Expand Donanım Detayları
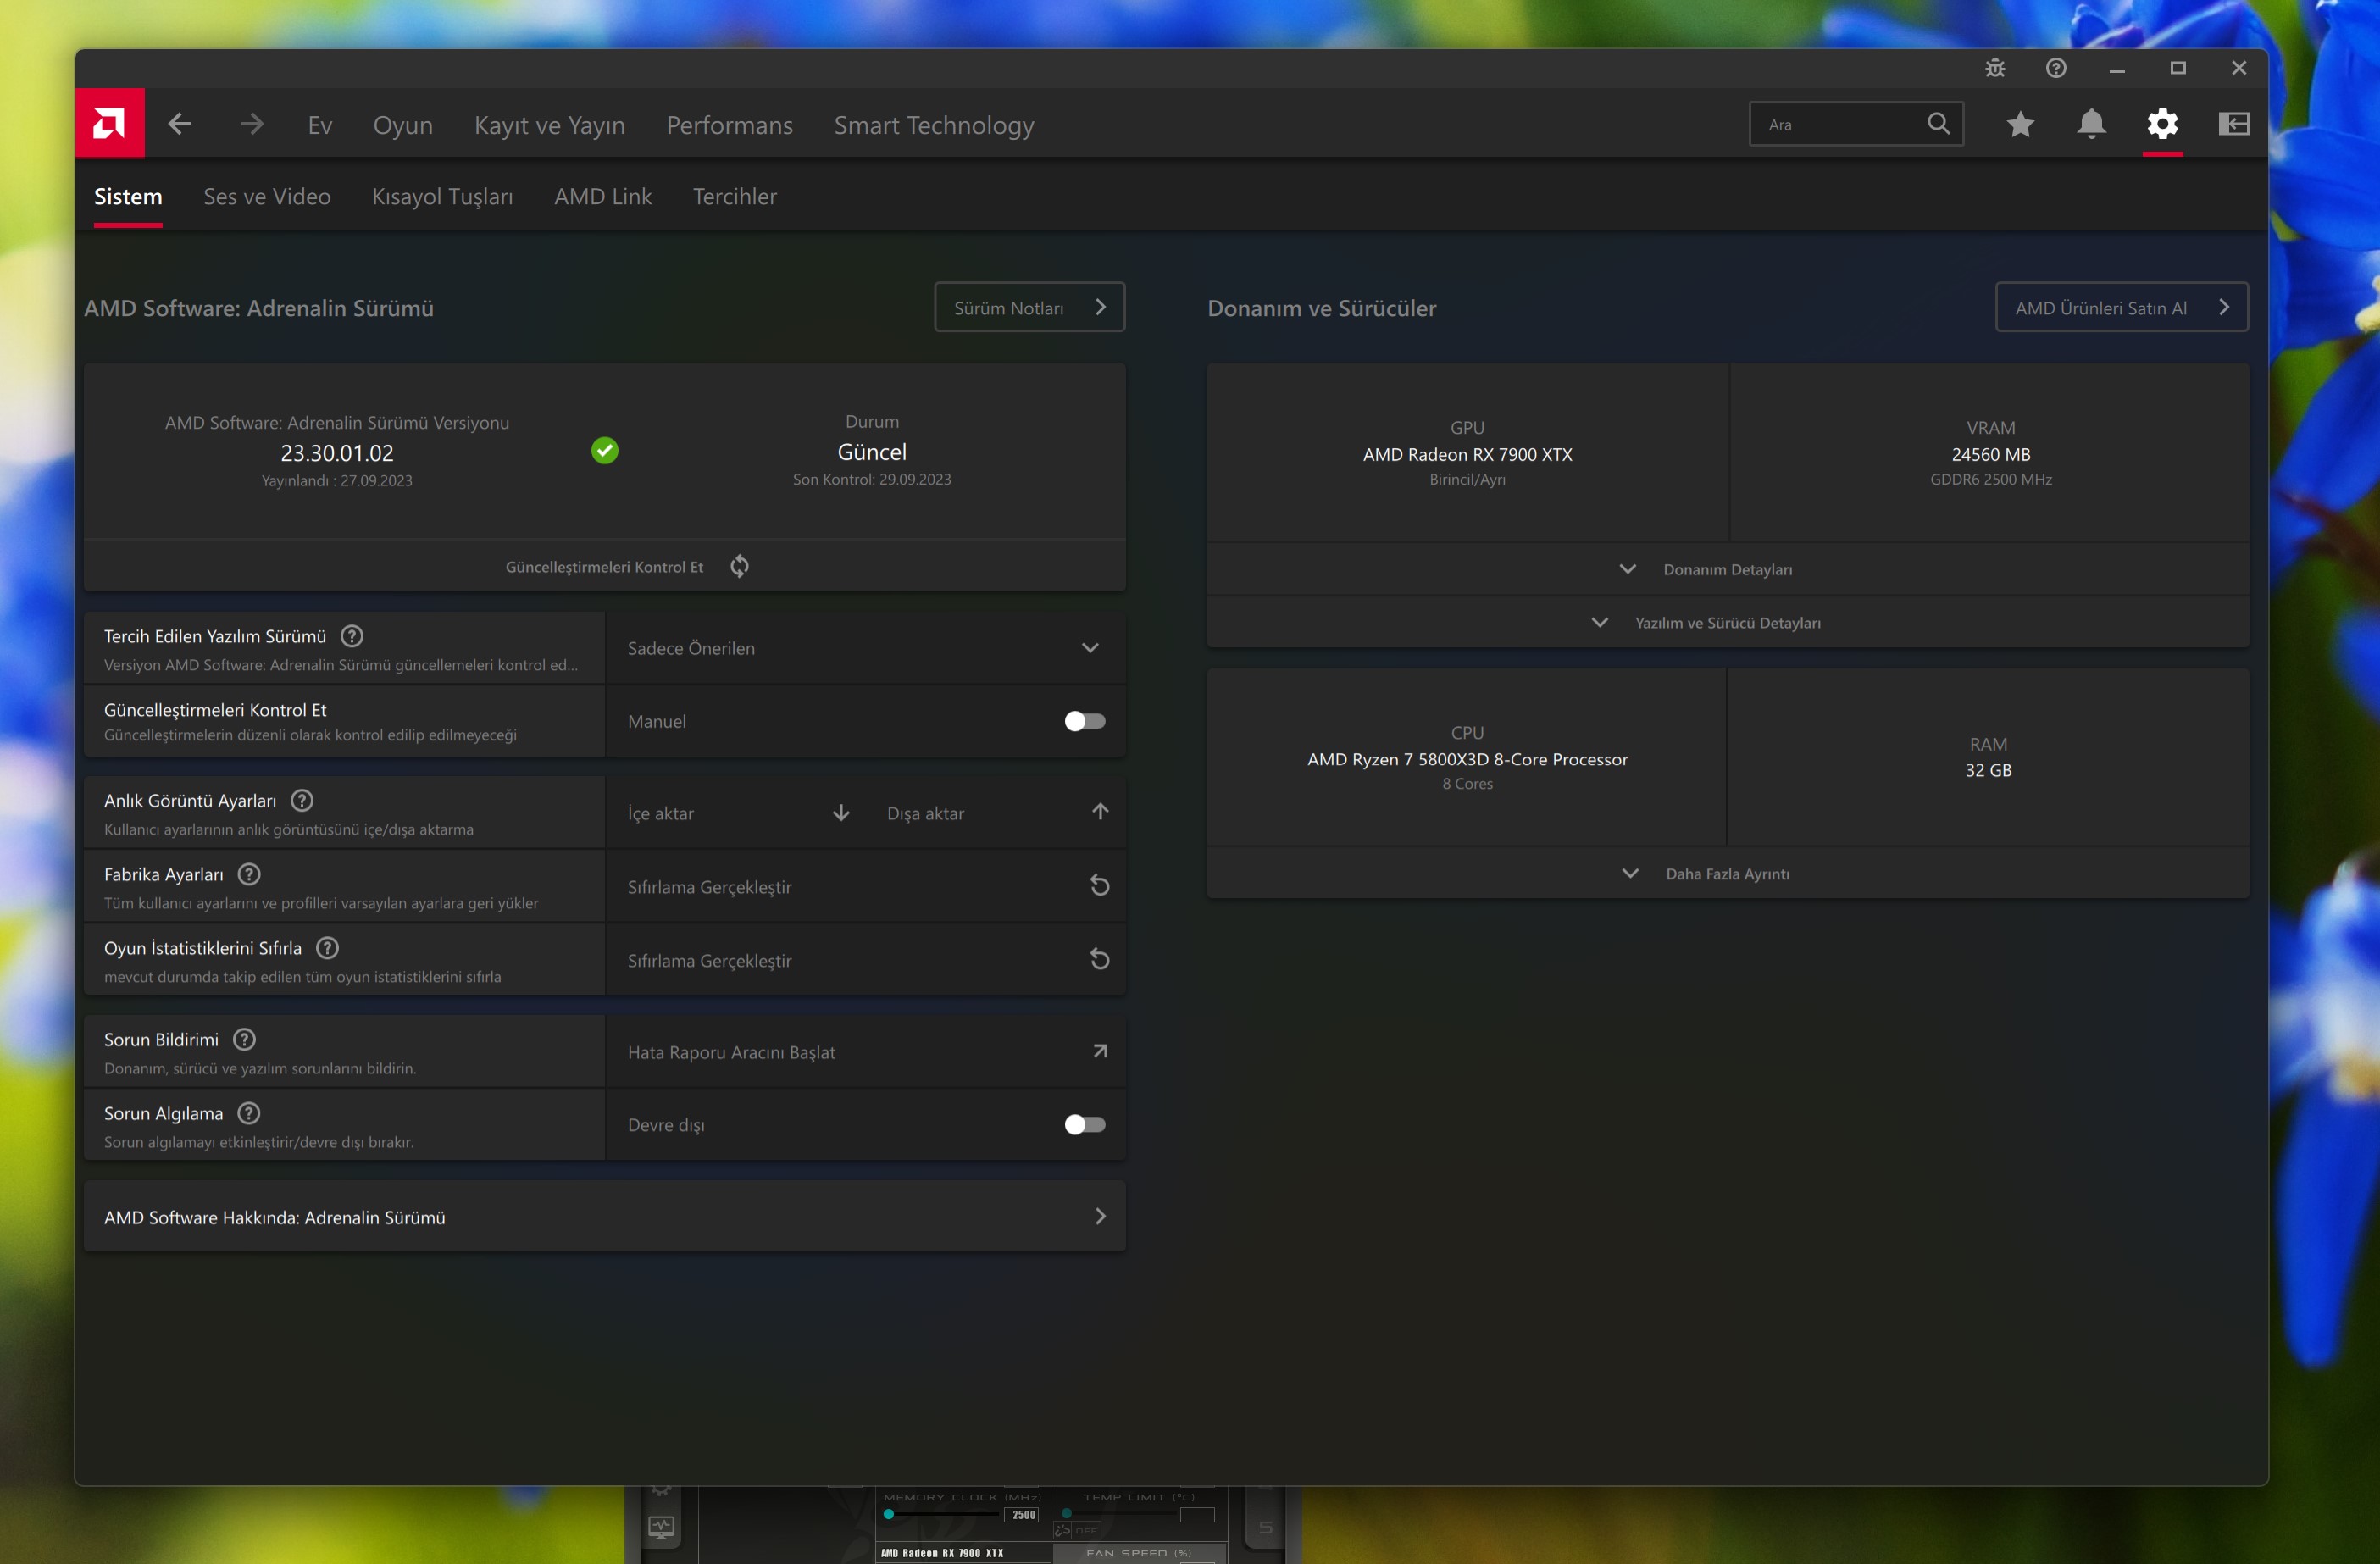 (1727, 569)
